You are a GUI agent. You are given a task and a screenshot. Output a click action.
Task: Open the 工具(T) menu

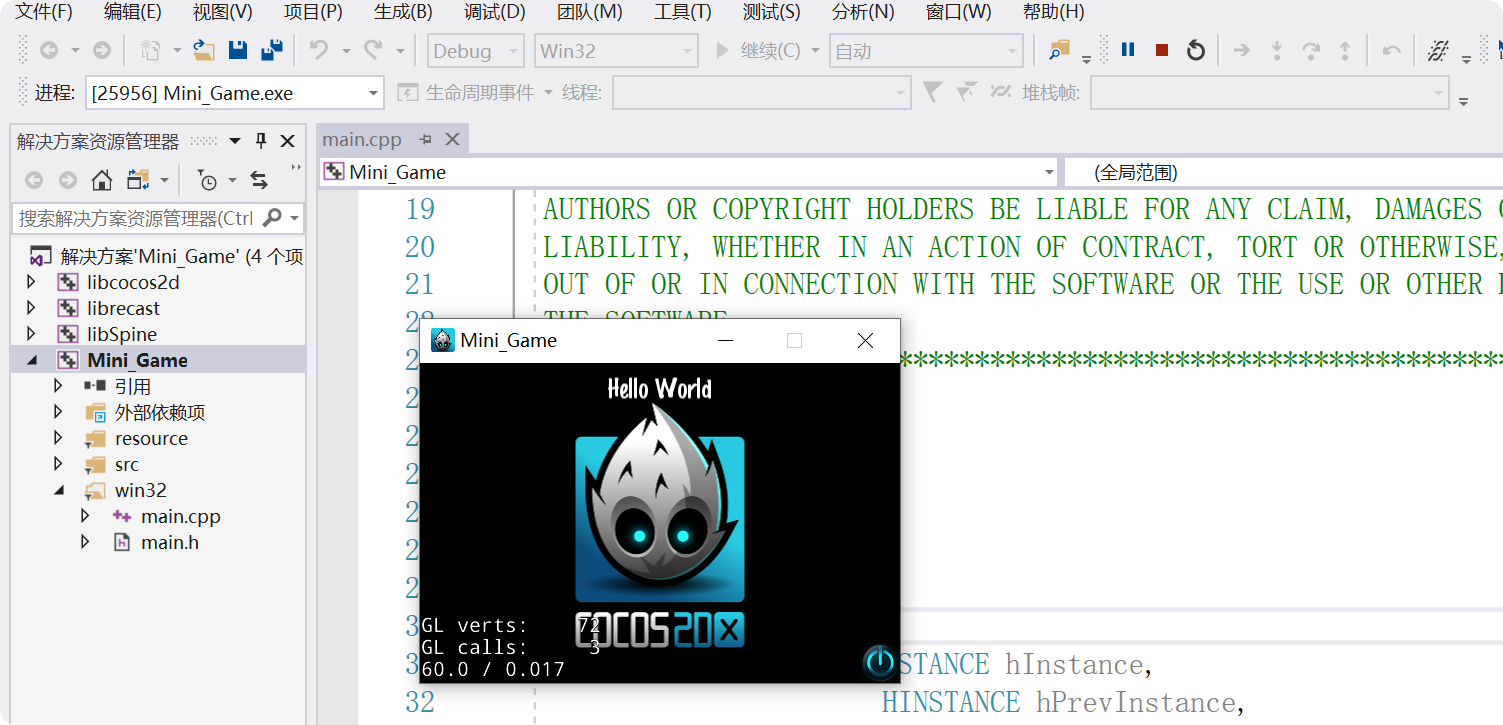click(x=683, y=12)
